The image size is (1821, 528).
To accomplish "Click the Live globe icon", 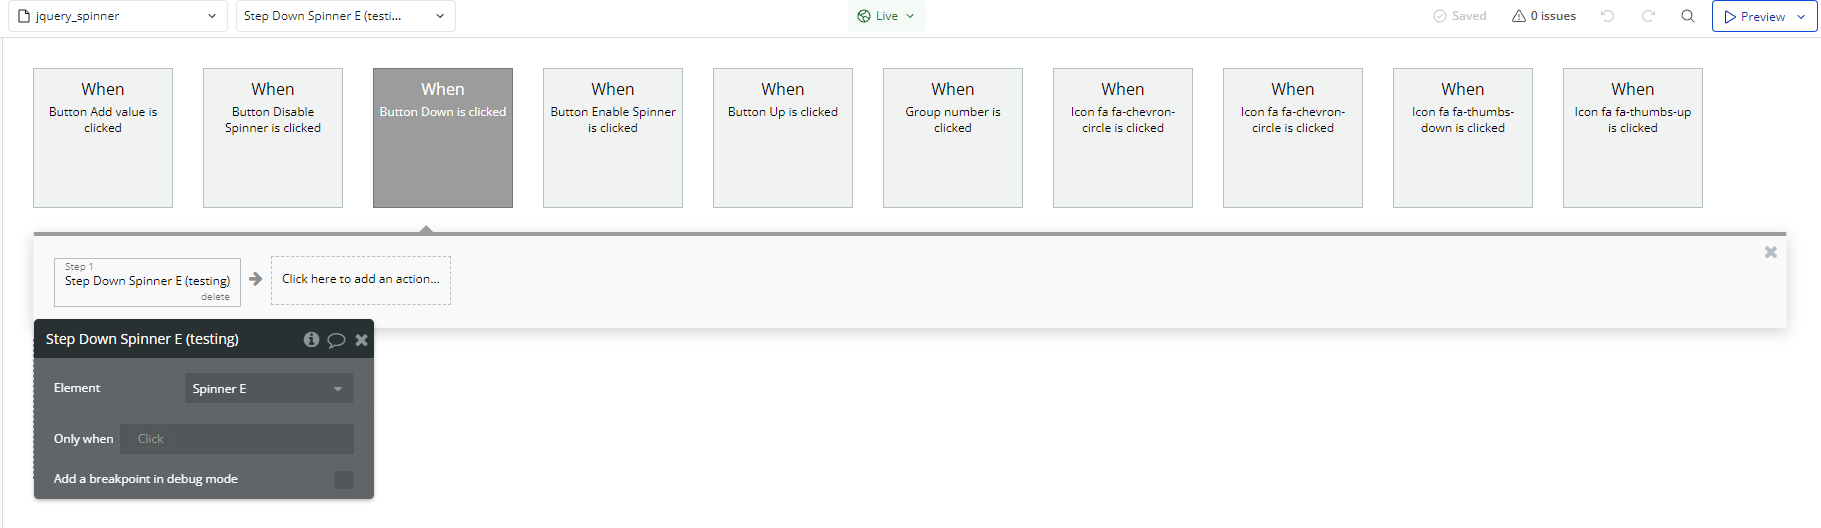I will (x=864, y=16).
